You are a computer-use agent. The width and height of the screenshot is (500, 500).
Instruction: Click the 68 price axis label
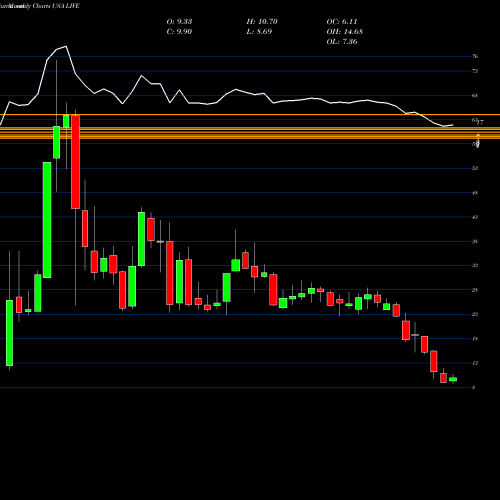(475, 95)
